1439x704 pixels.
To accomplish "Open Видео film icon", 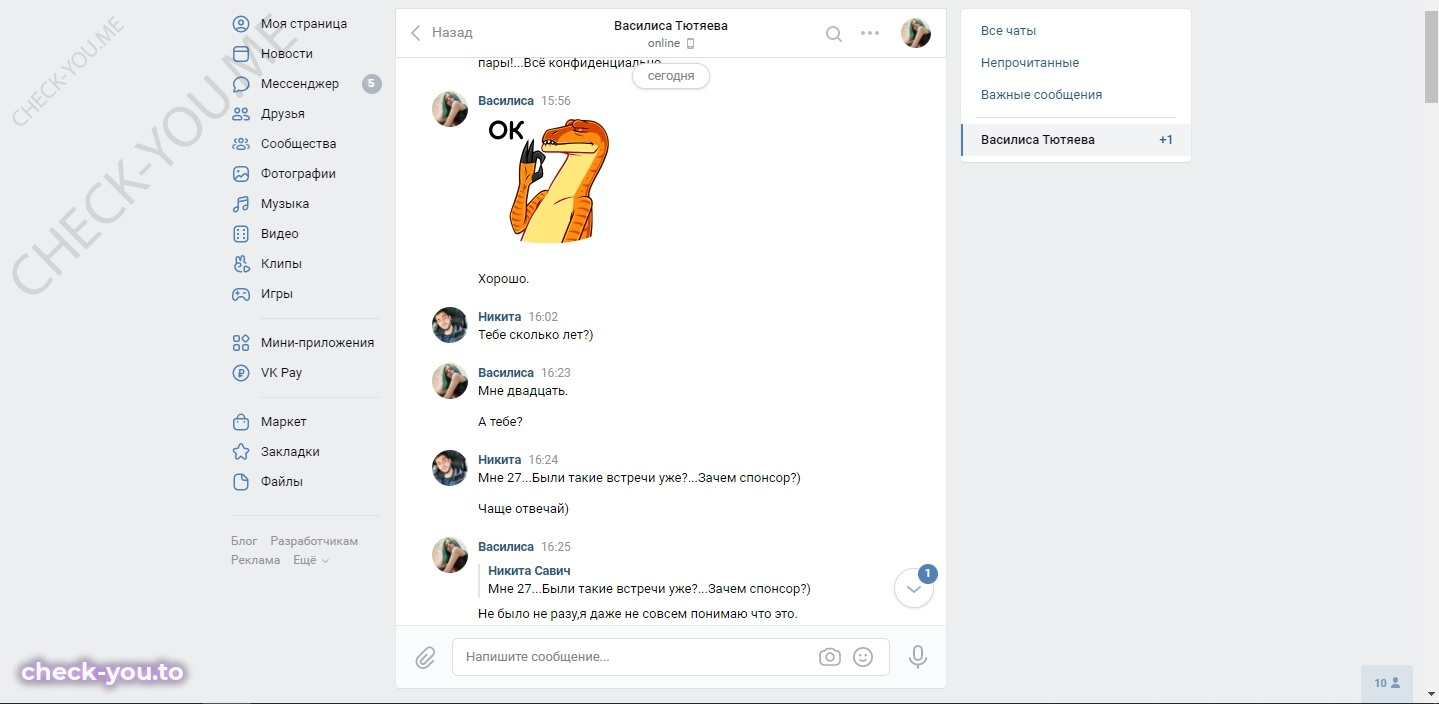I will point(240,234).
